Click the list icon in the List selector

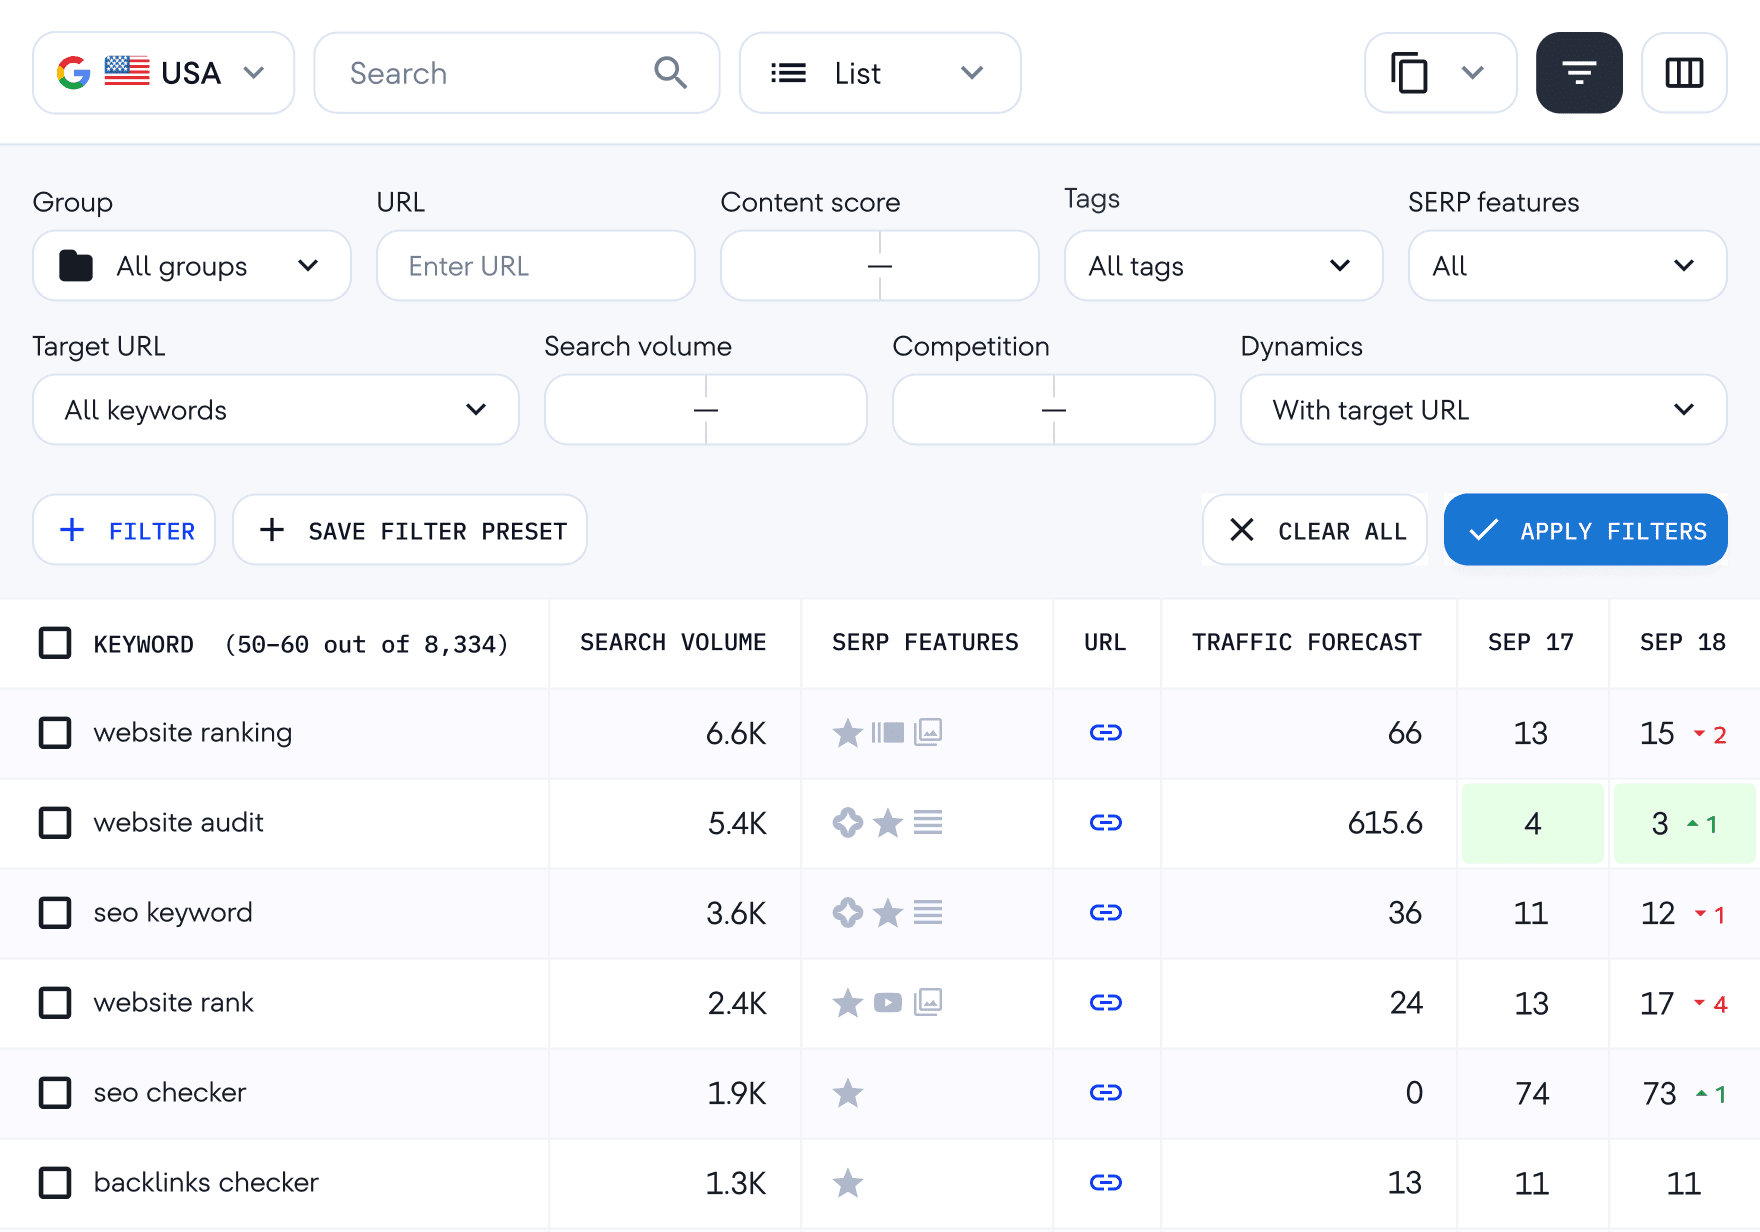tap(788, 72)
